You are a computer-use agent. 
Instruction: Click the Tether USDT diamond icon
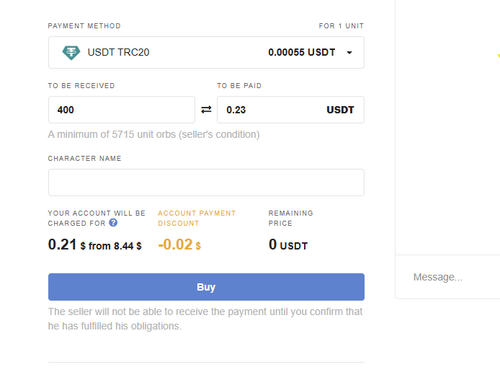pyautogui.click(x=71, y=52)
